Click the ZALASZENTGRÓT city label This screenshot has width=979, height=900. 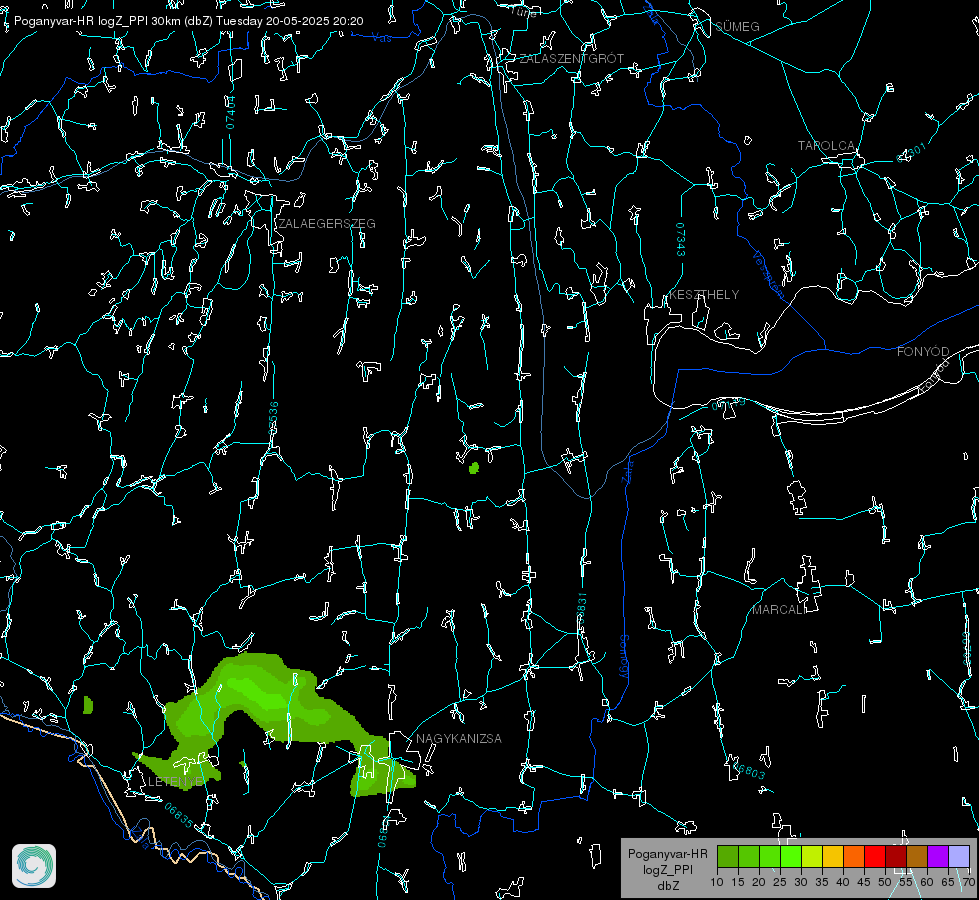pyautogui.click(x=571, y=59)
